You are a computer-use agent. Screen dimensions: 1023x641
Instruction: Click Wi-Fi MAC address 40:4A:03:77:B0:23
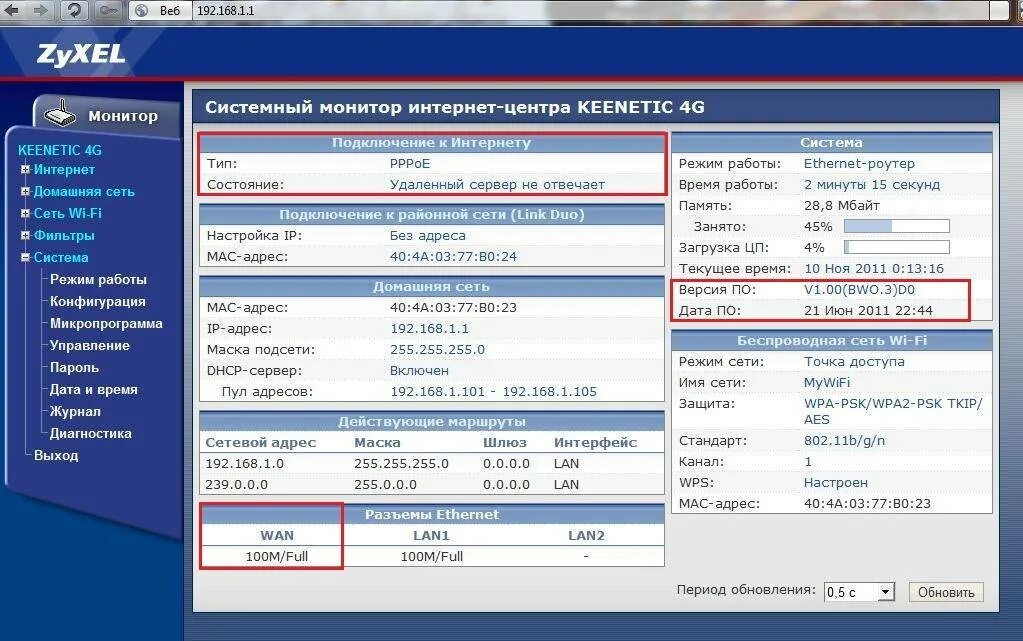pos(867,503)
